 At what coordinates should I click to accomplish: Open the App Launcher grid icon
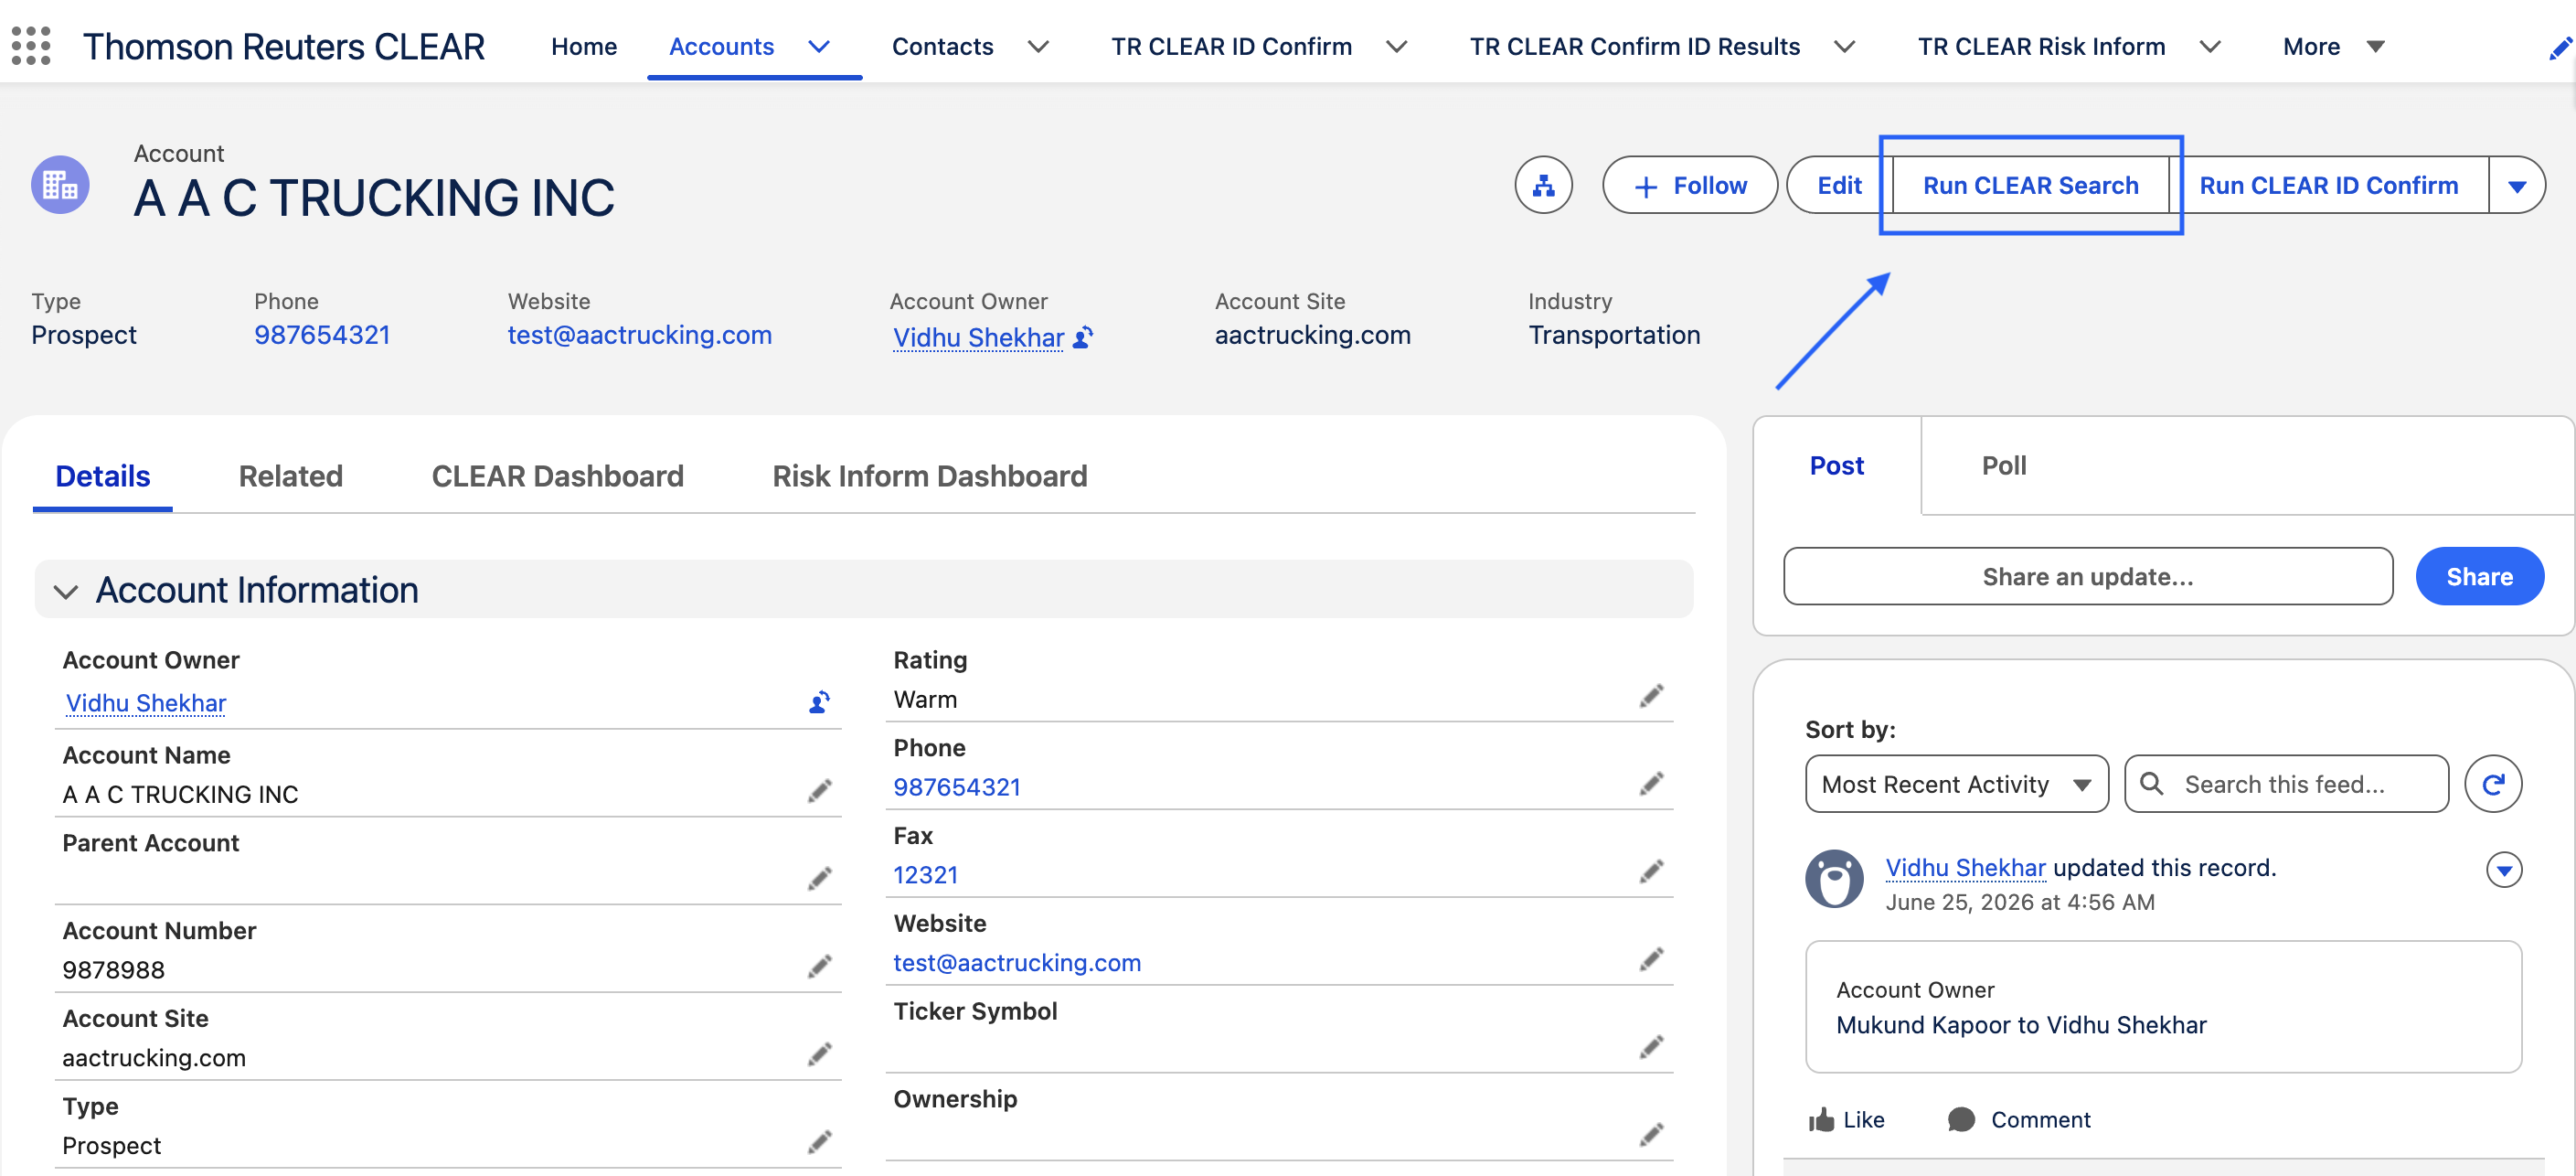click(31, 46)
